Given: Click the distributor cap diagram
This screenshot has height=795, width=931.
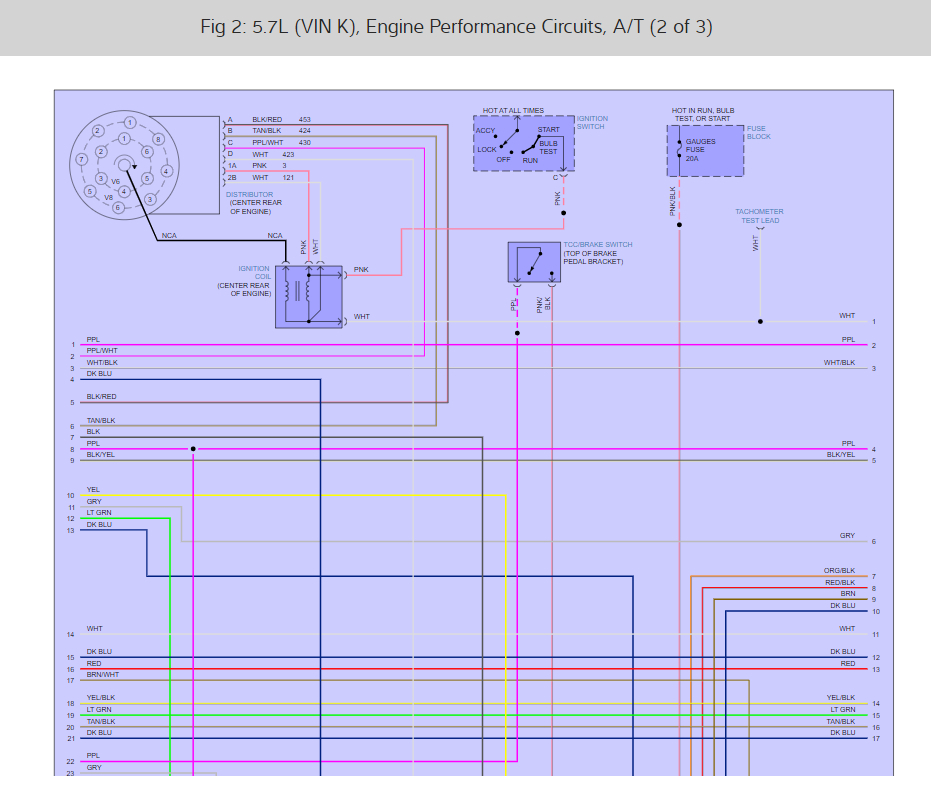Looking at the screenshot, I should (x=125, y=165).
